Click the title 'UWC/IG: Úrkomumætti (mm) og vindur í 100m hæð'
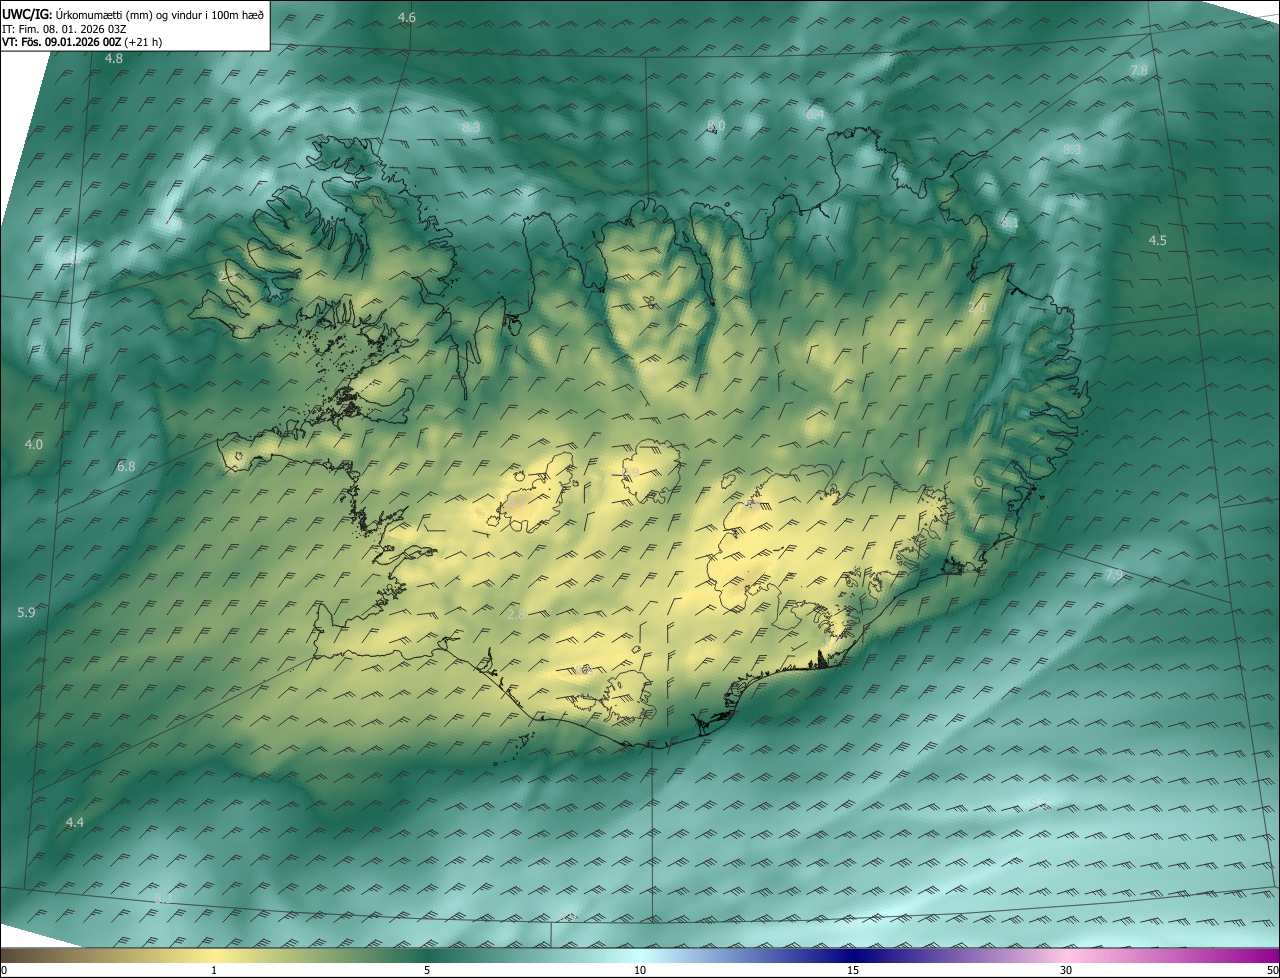 (133, 13)
